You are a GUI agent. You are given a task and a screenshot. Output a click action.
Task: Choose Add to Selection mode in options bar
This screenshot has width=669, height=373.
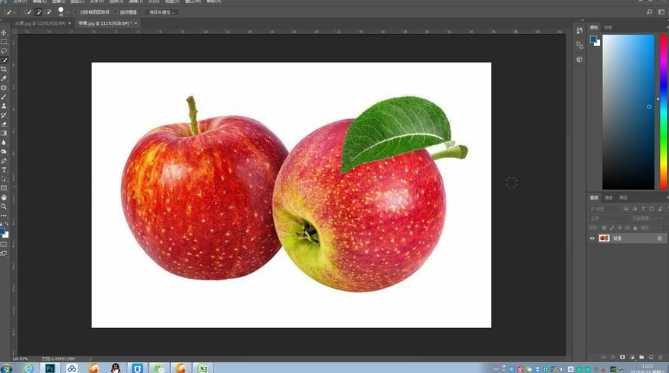pos(38,12)
